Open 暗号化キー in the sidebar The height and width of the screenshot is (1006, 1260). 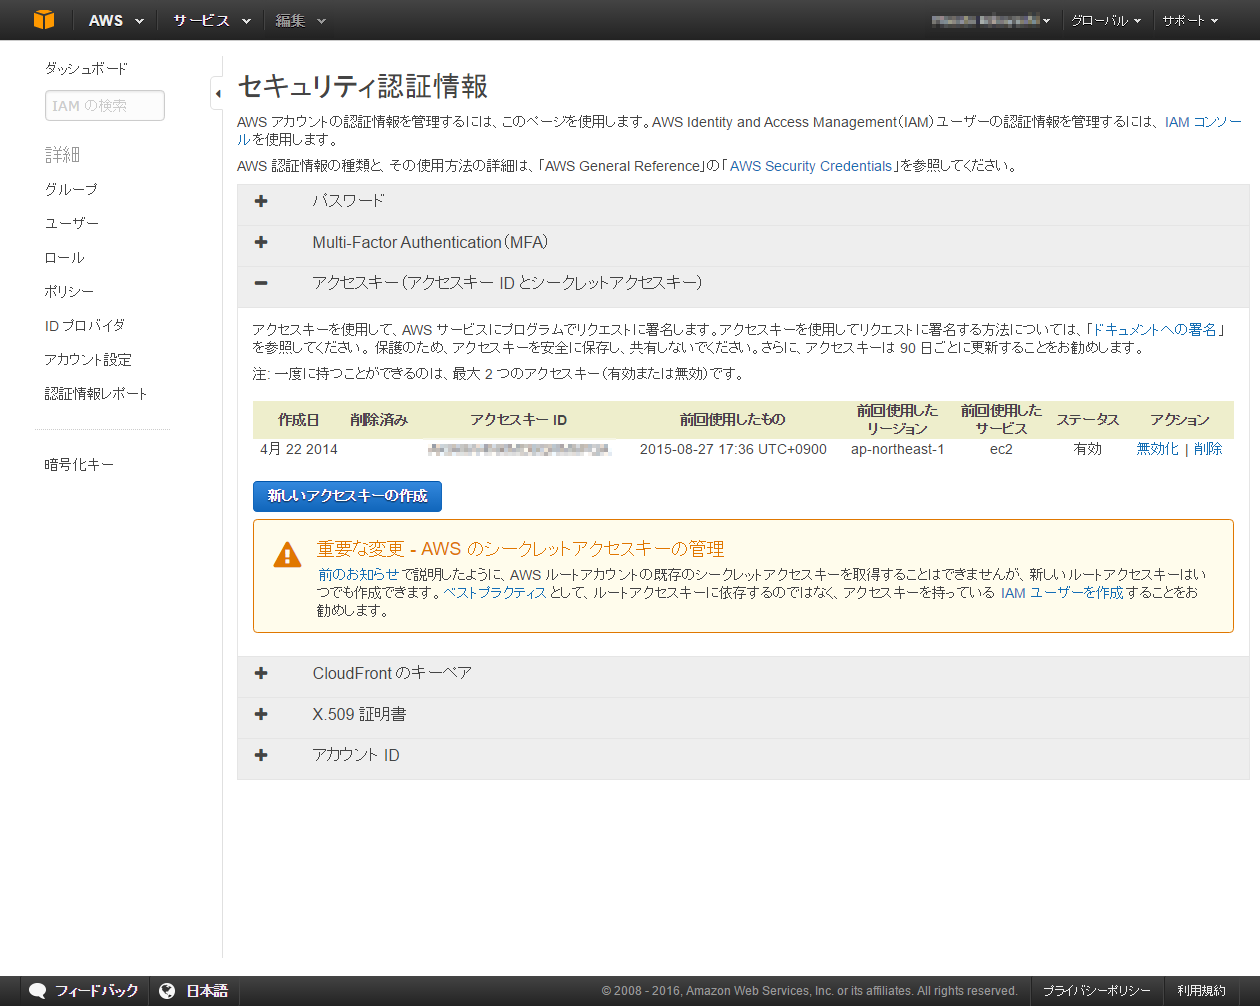(x=79, y=464)
